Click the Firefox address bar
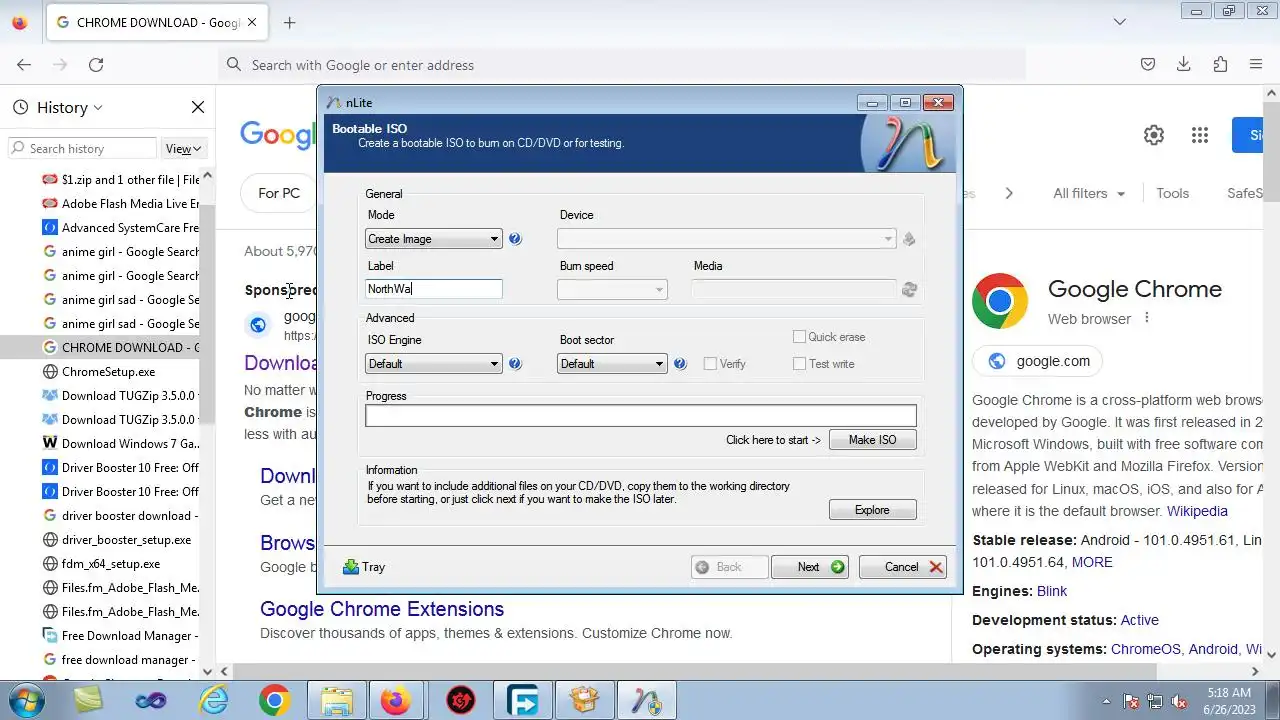The image size is (1280, 720). [622, 64]
